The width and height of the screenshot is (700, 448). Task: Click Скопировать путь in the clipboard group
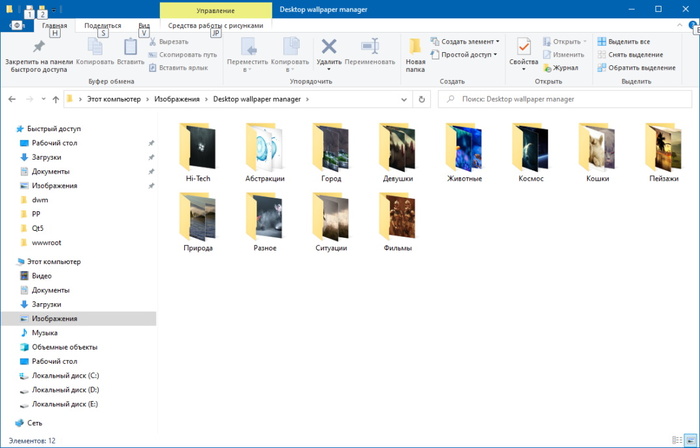pyautogui.click(x=183, y=55)
